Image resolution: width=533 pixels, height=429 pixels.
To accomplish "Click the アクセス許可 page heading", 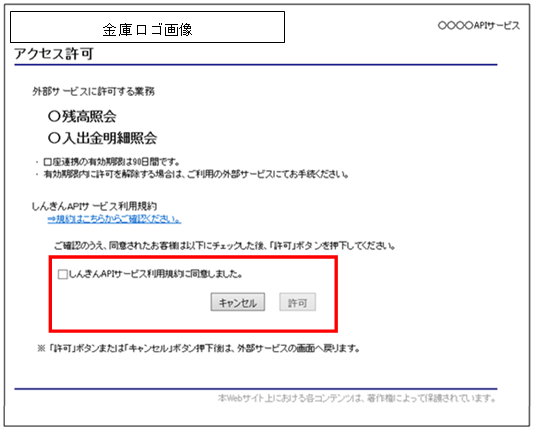I will (x=54, y=54).
